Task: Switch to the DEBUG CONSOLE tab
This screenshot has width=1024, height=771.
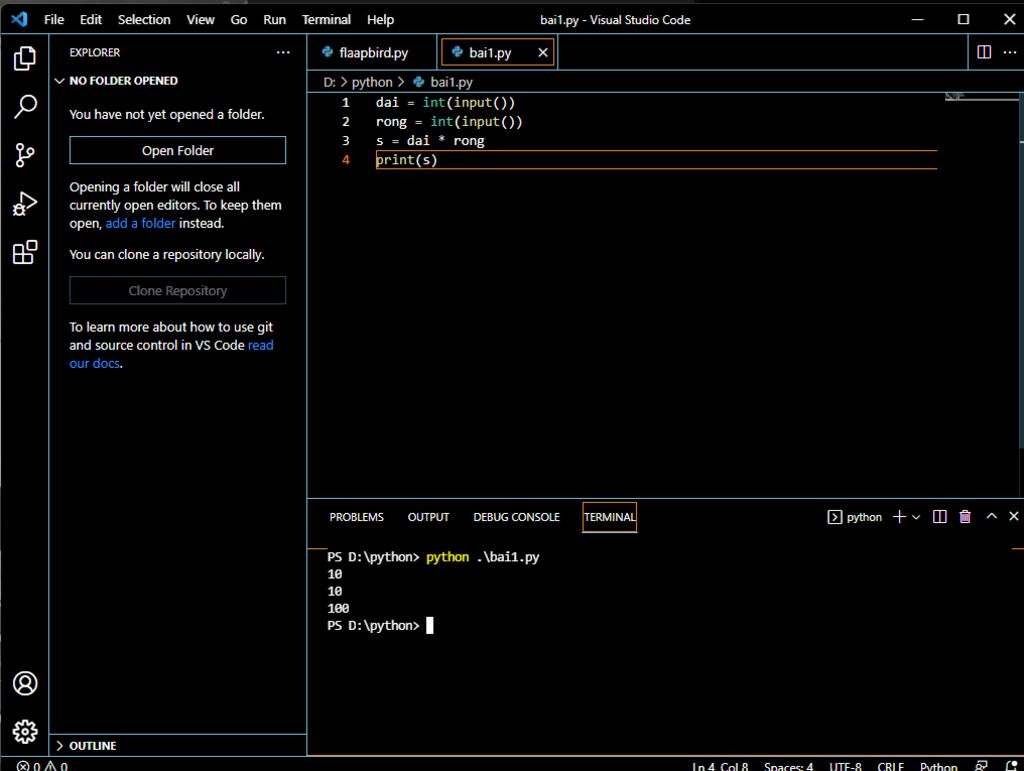Action: (x=517, y=517)
